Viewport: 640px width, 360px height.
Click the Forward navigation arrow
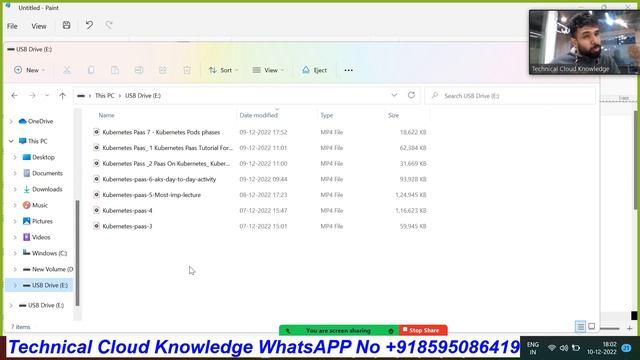32,96
